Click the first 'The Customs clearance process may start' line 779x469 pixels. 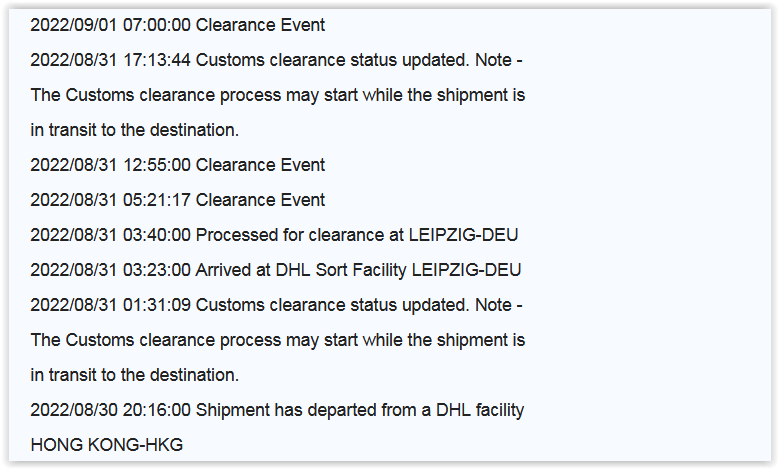tap(278, 95)
